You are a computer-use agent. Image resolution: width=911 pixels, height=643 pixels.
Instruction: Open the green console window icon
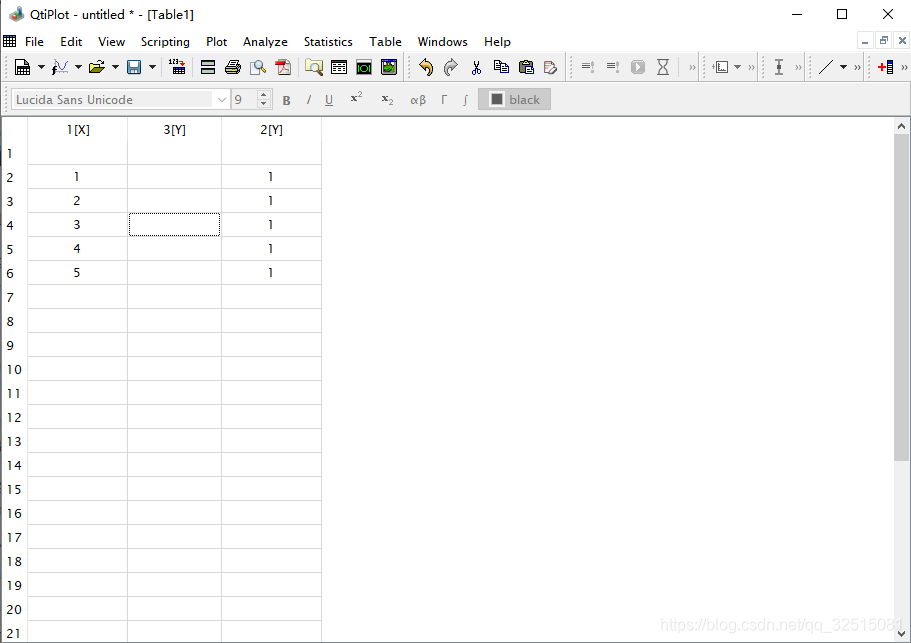[x=364, y=67]
